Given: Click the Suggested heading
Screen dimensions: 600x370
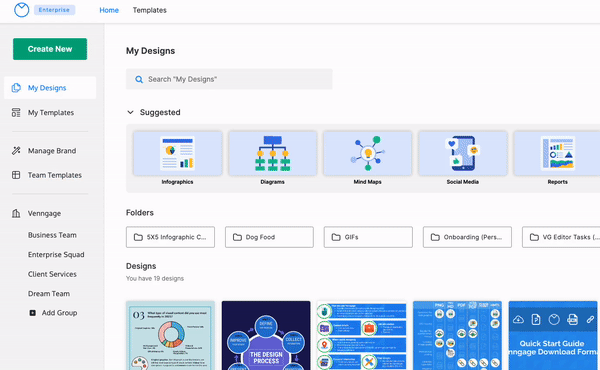Looking at the screenshot, I should (x=160, y=112).
